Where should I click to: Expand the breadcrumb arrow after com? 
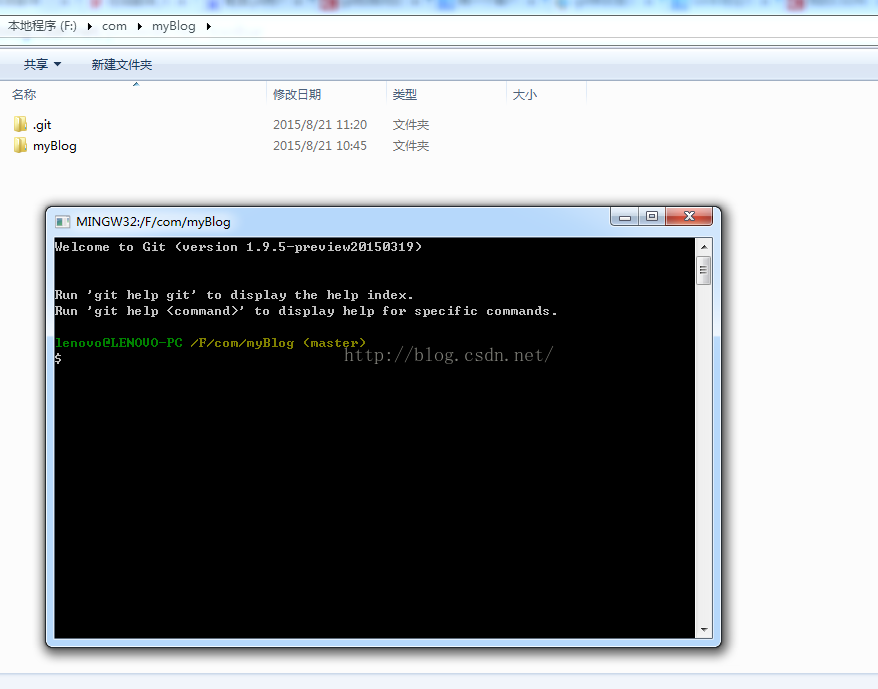tap(139, 26)
